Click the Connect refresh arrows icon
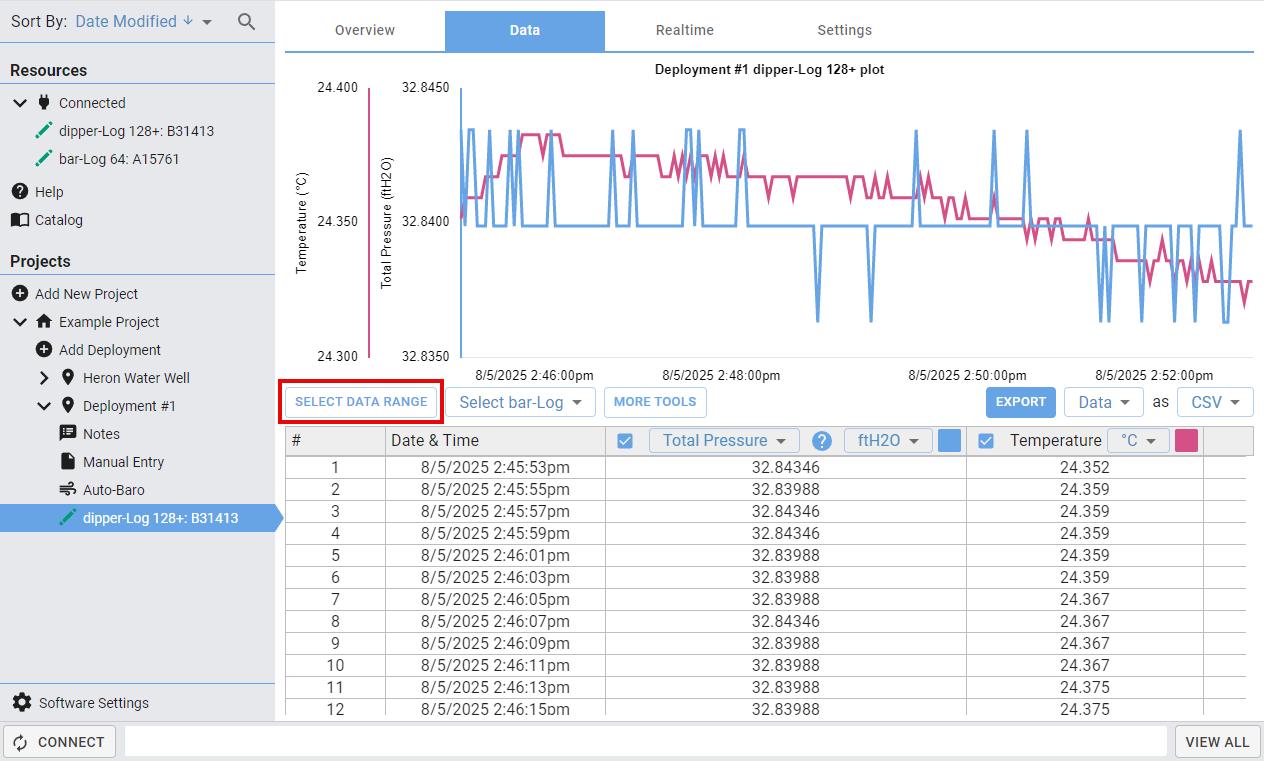The width and height of the screenshot is (1264, 761). pyautogui.click(x=20, y=742)
